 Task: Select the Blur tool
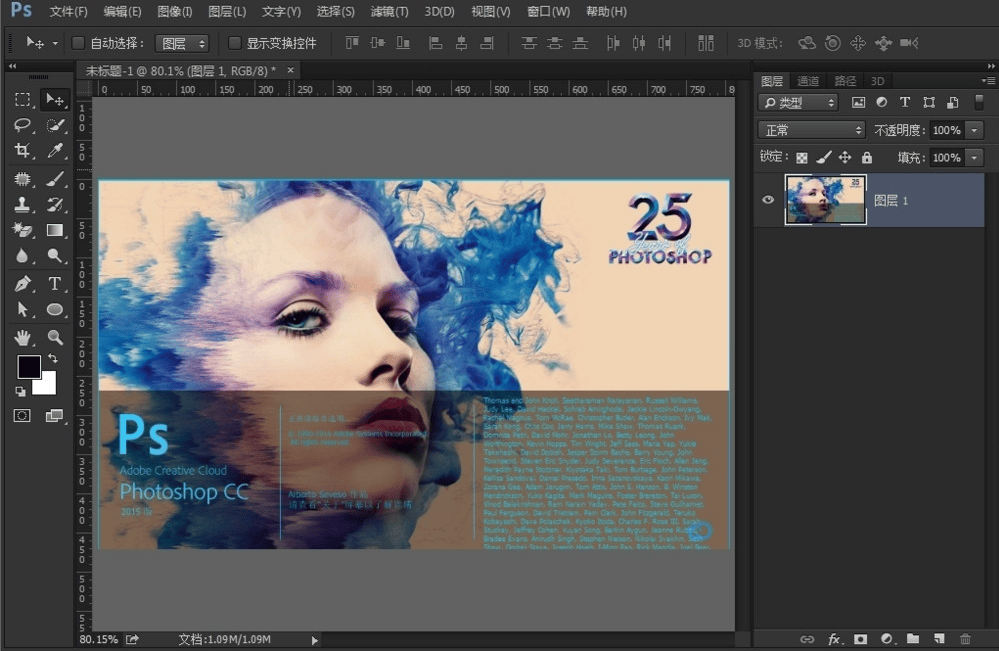coord(22,255)
